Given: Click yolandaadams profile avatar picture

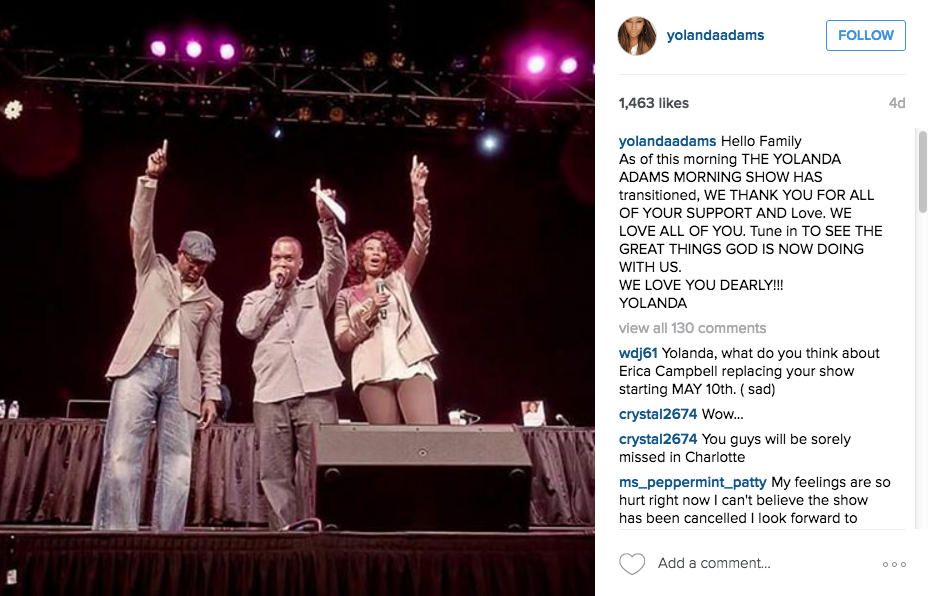Looking at the screenshot, I should point(637,36).
